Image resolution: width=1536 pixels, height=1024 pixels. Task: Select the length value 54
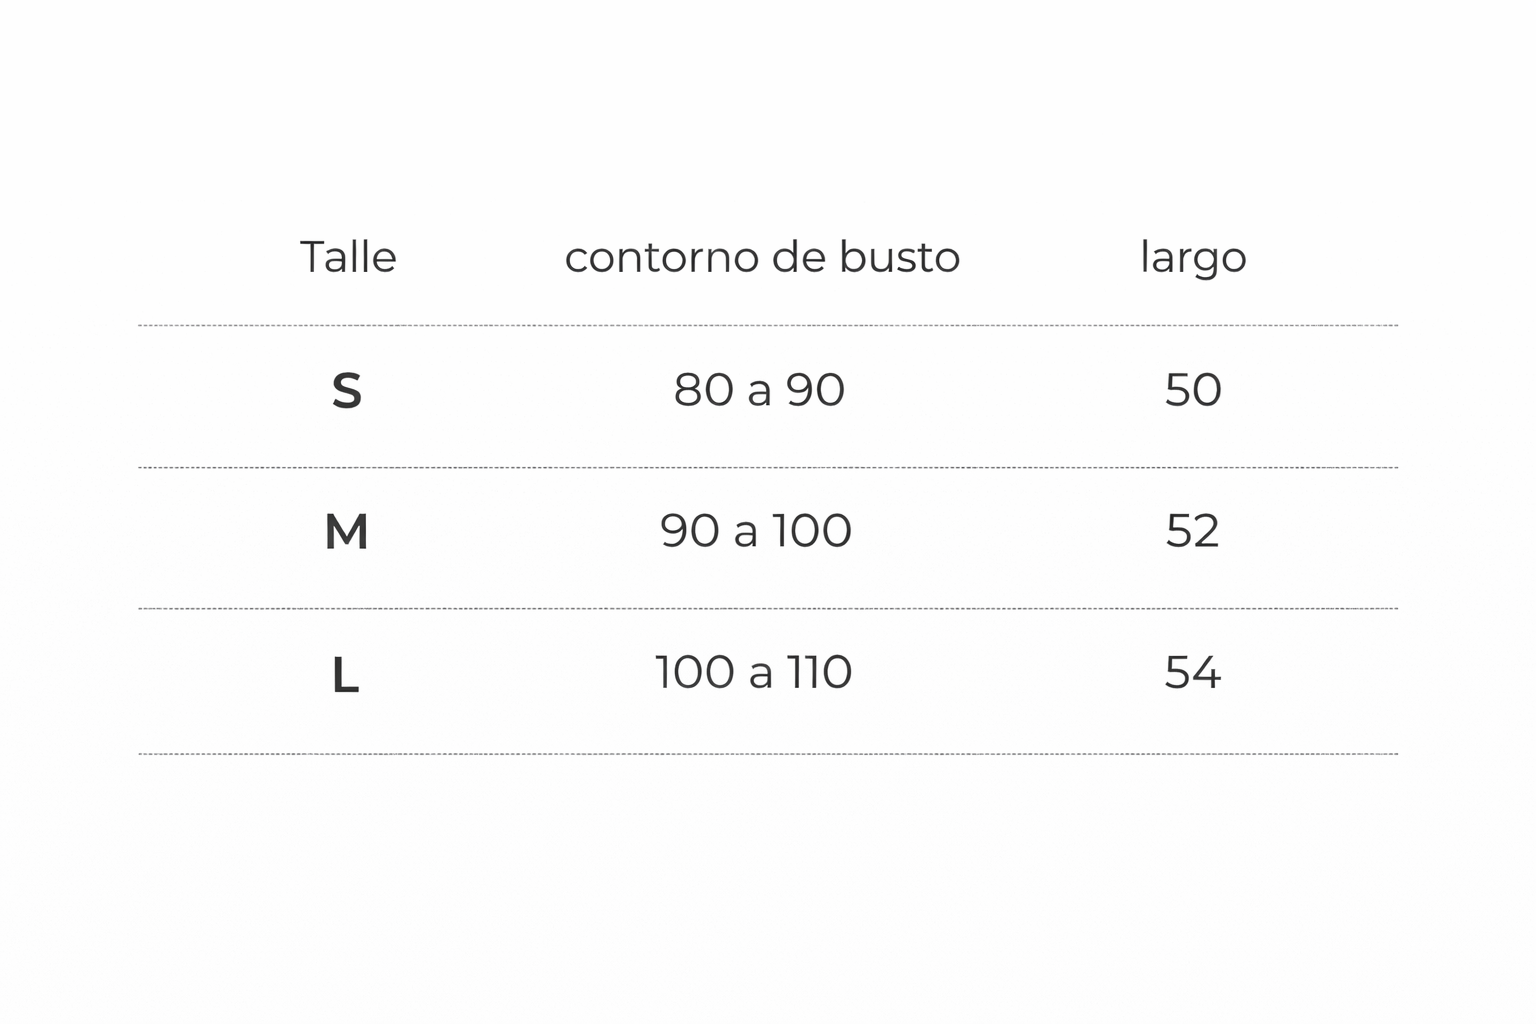[1193, 672]
